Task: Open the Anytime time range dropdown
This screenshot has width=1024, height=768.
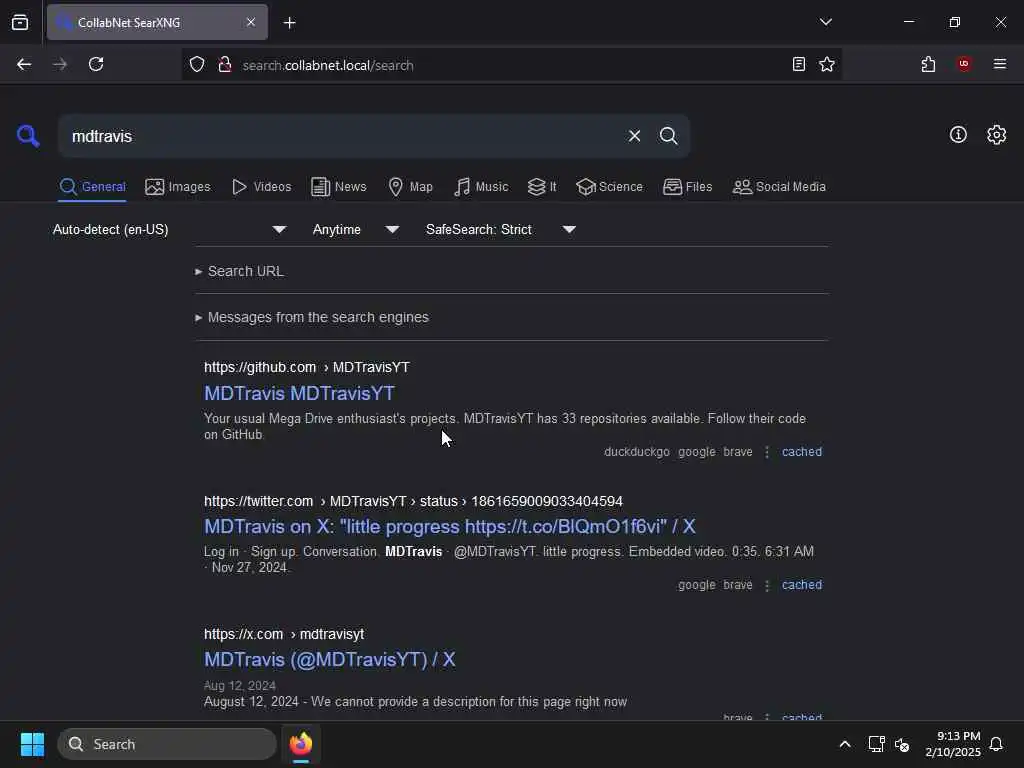Action: click(356, 229)
